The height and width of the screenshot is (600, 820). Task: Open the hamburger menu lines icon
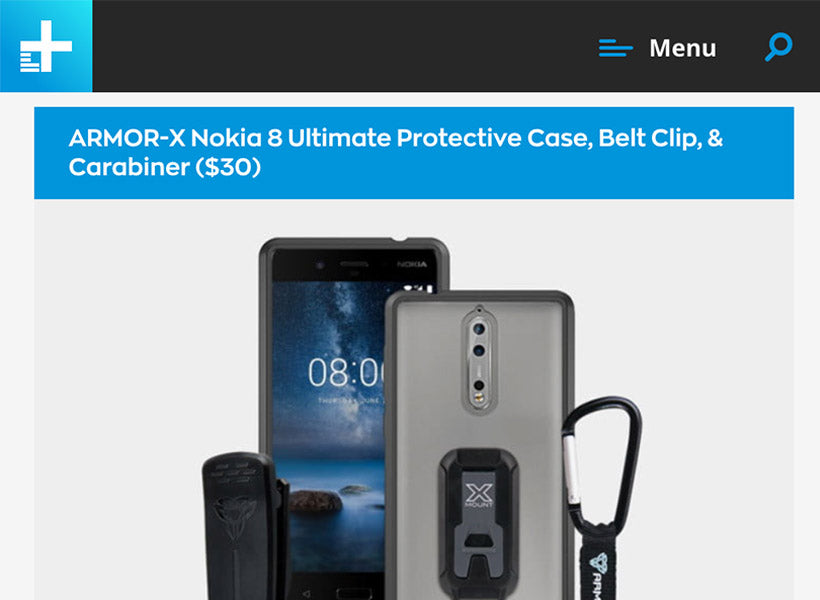point(616,48)
